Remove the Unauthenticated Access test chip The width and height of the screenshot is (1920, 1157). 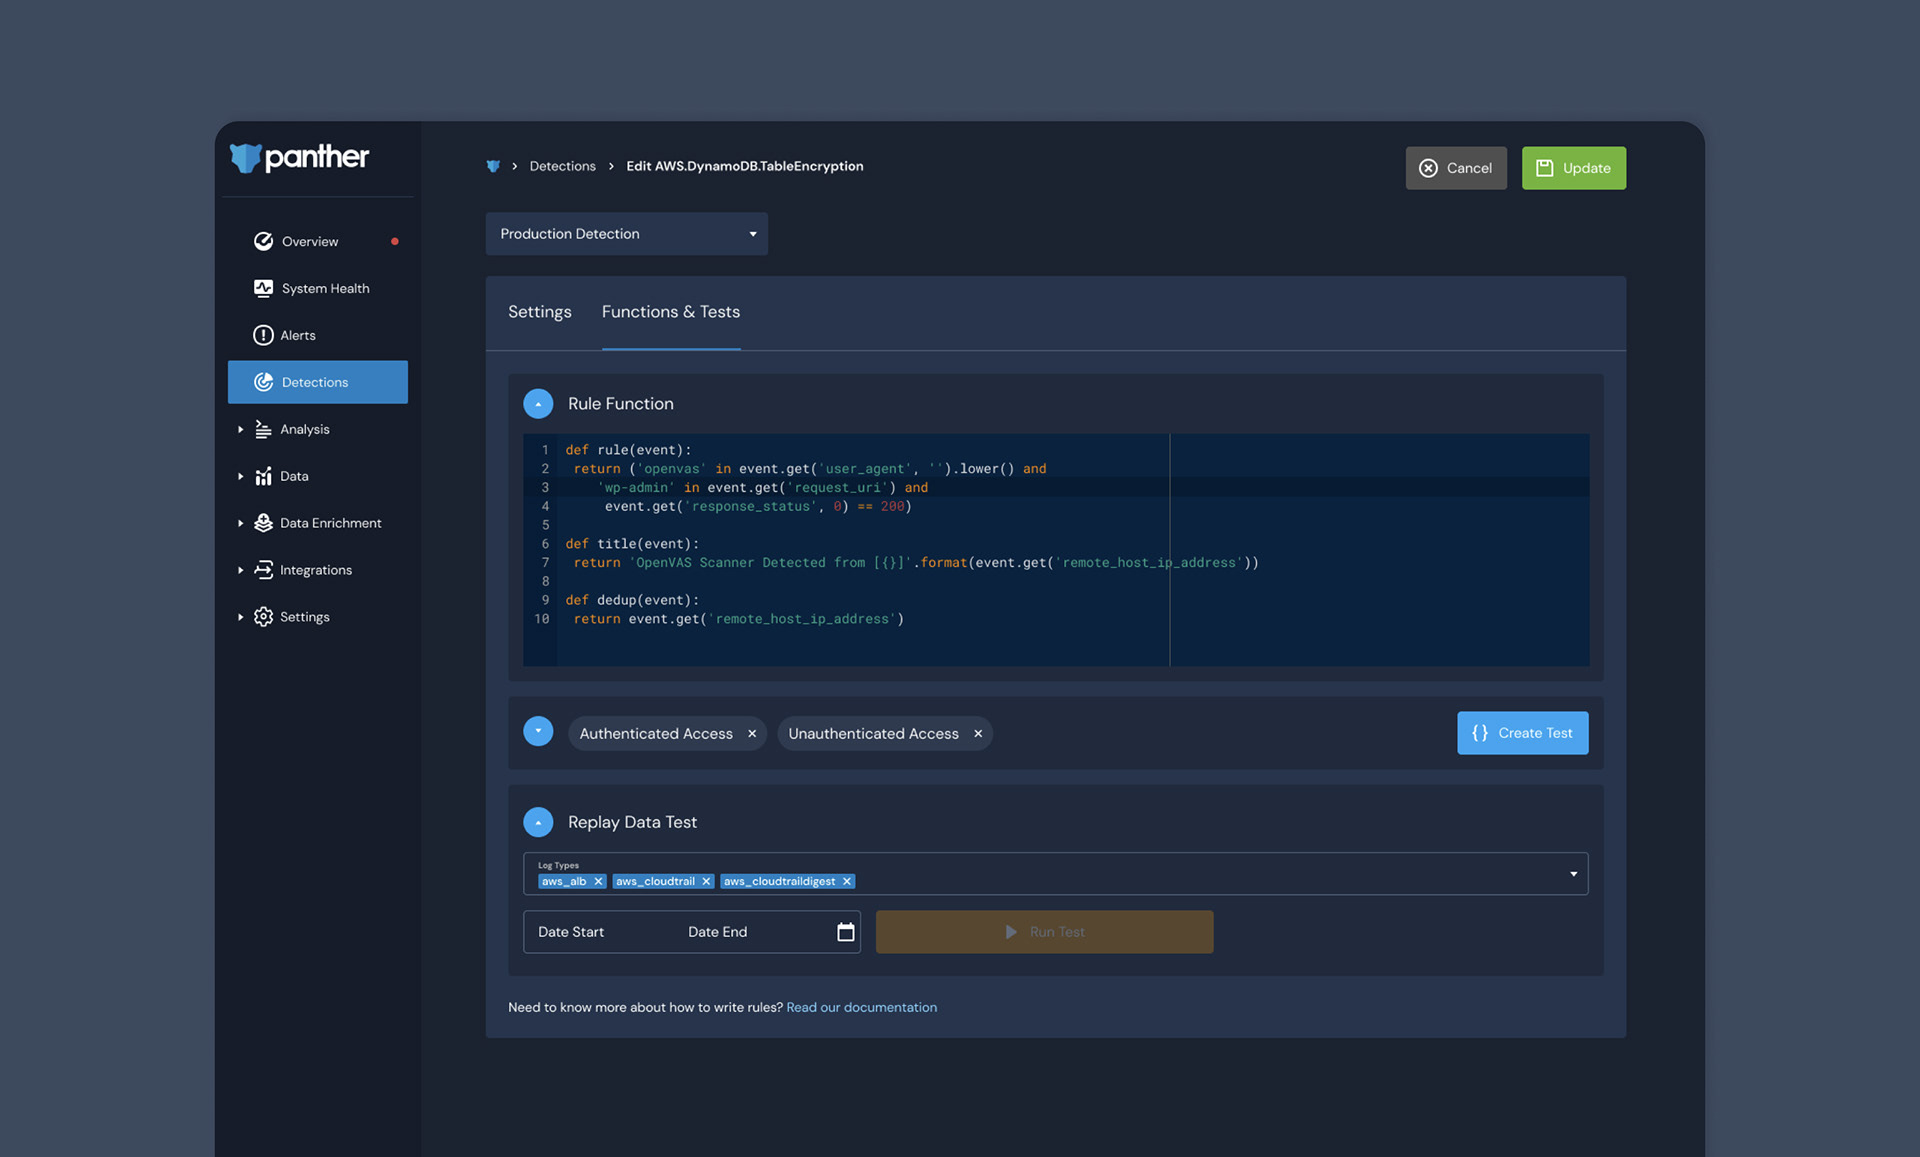tap(978, 734)
